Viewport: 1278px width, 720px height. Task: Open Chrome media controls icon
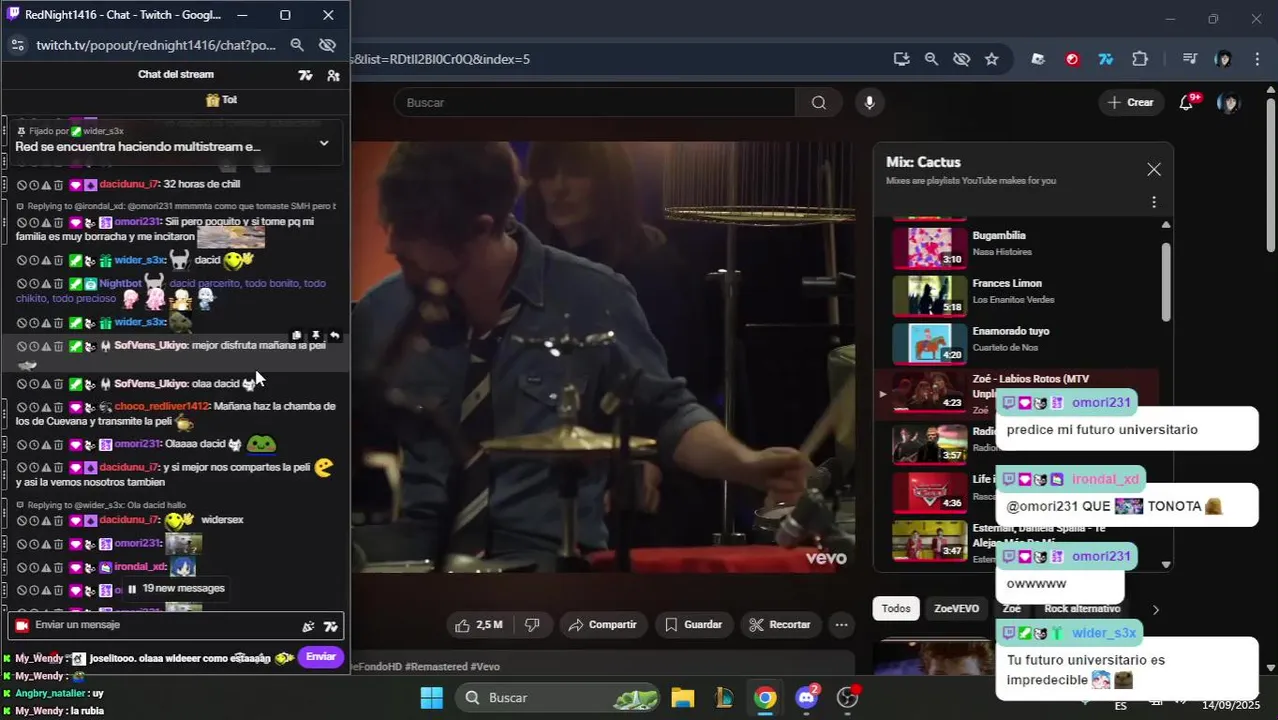click(x=1189, y=59)
